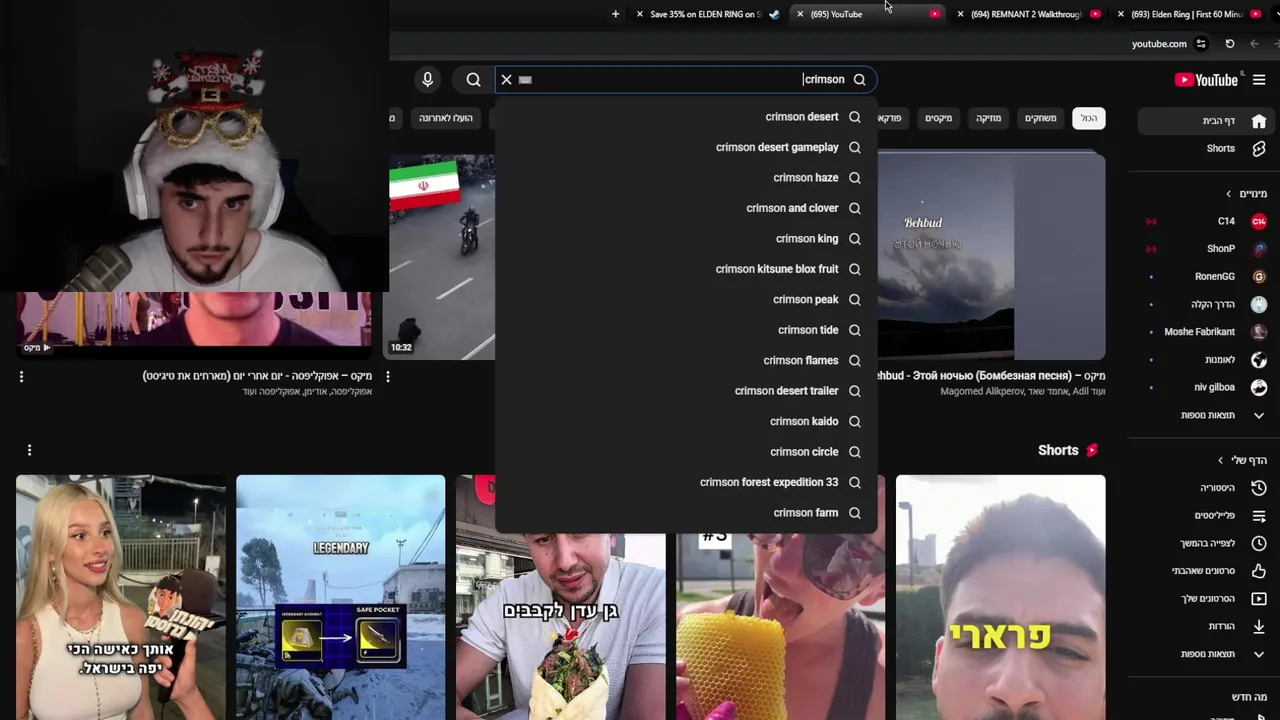Image resolution: width=1280 pixels, height=720 pixels.
Task: Choose the 'crimson circle' suggestion
Action: coord(686,452)
